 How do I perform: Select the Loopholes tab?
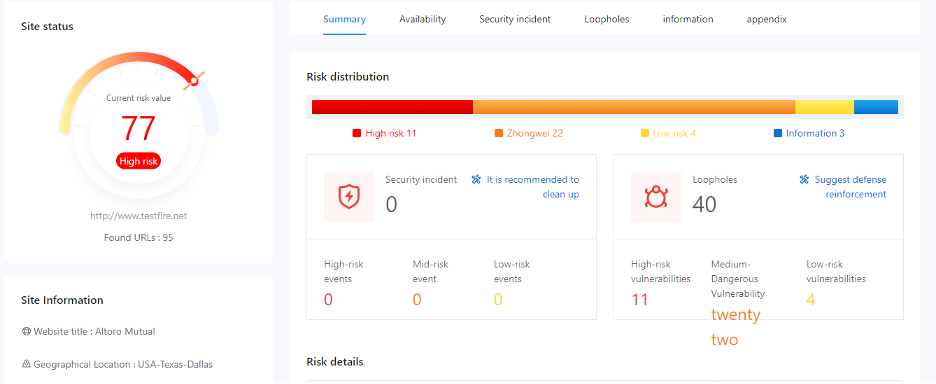[606, 19]
